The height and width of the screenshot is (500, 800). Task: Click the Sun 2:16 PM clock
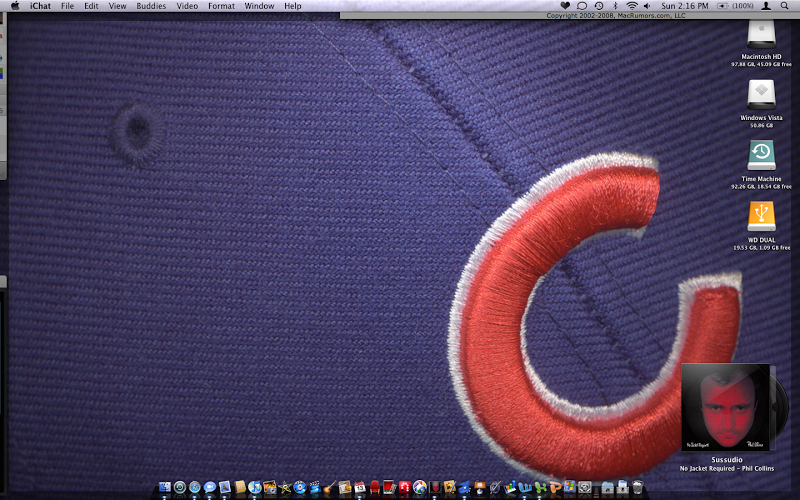point(685,6)
